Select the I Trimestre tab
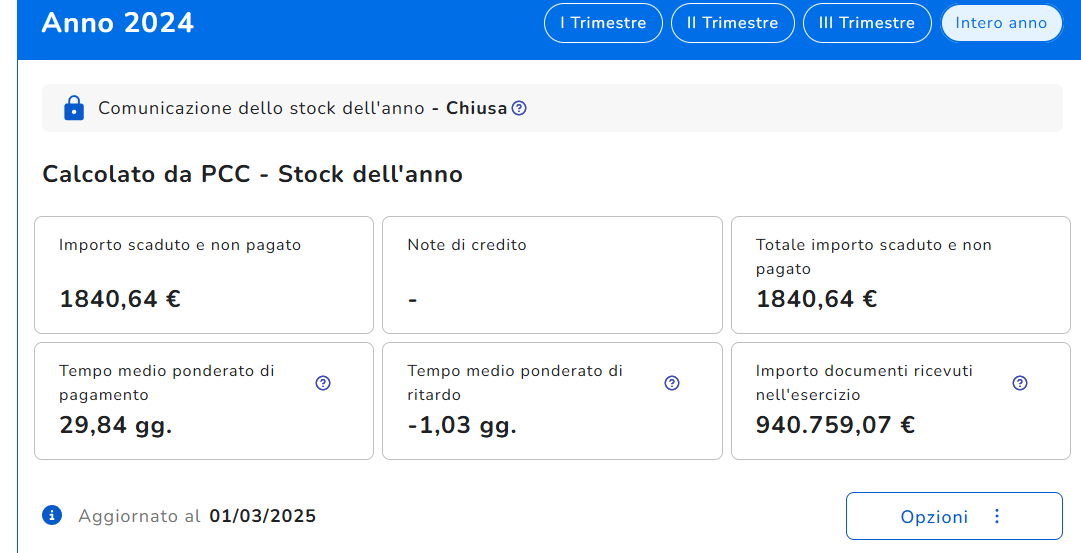Image resolution: width=1081 pixels, height=553 pixels. pos(603,23)
